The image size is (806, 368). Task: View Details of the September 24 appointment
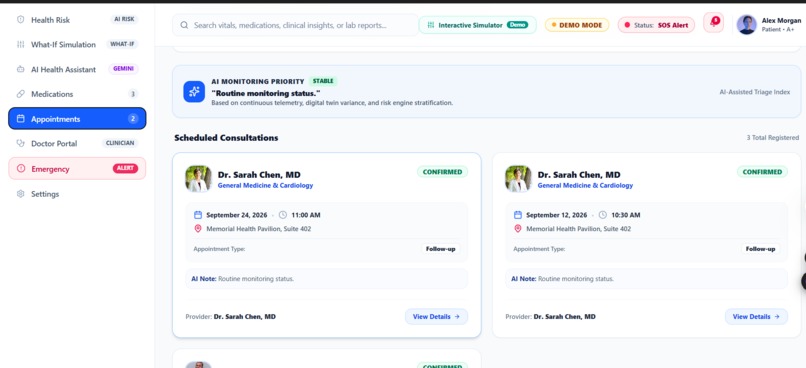436,317
